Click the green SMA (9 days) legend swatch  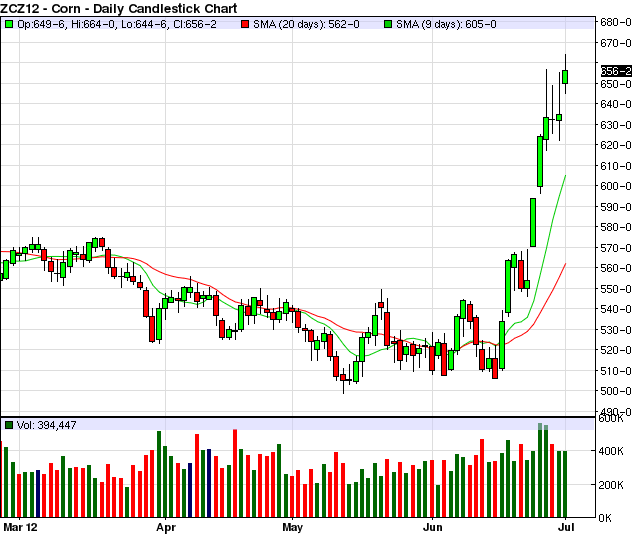pos(388,24)
